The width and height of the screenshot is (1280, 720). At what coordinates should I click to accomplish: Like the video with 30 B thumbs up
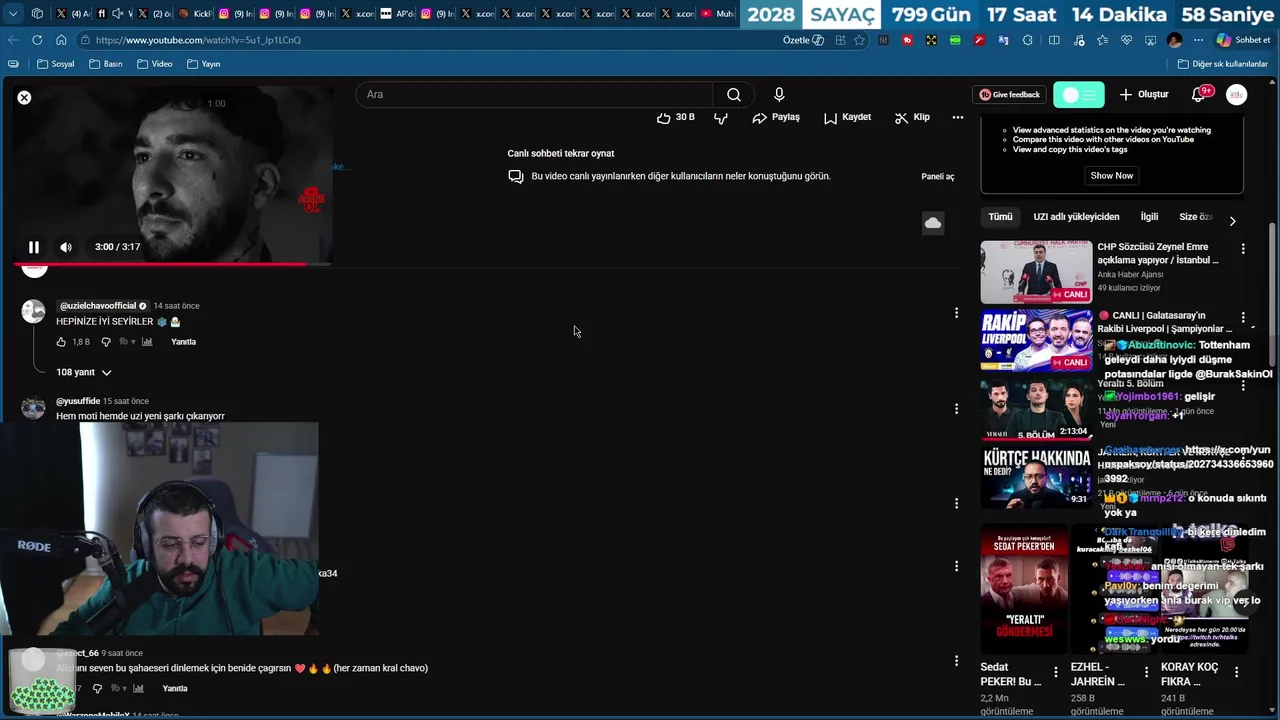pyautogui.click(x=675, y=117)
